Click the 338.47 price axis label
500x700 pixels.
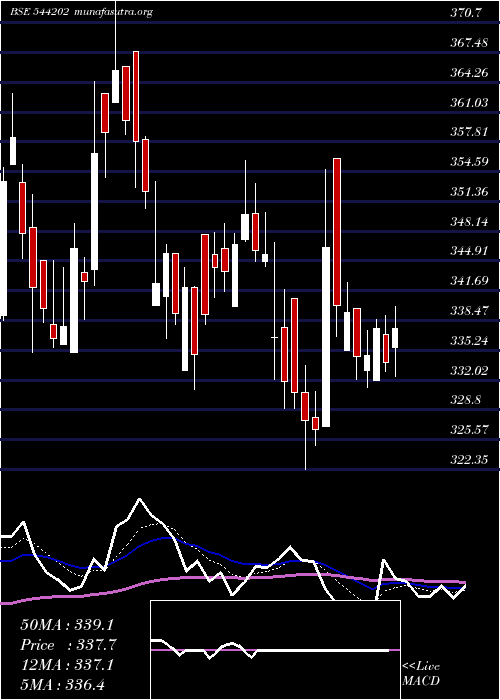tap(469, 310)
